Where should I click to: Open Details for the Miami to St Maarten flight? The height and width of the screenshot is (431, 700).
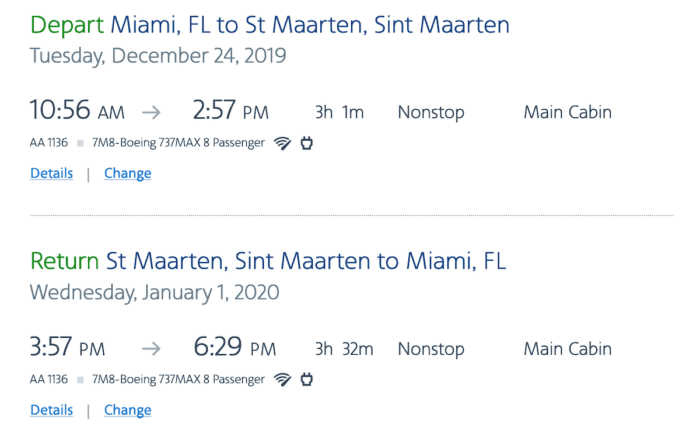[51, 173]
